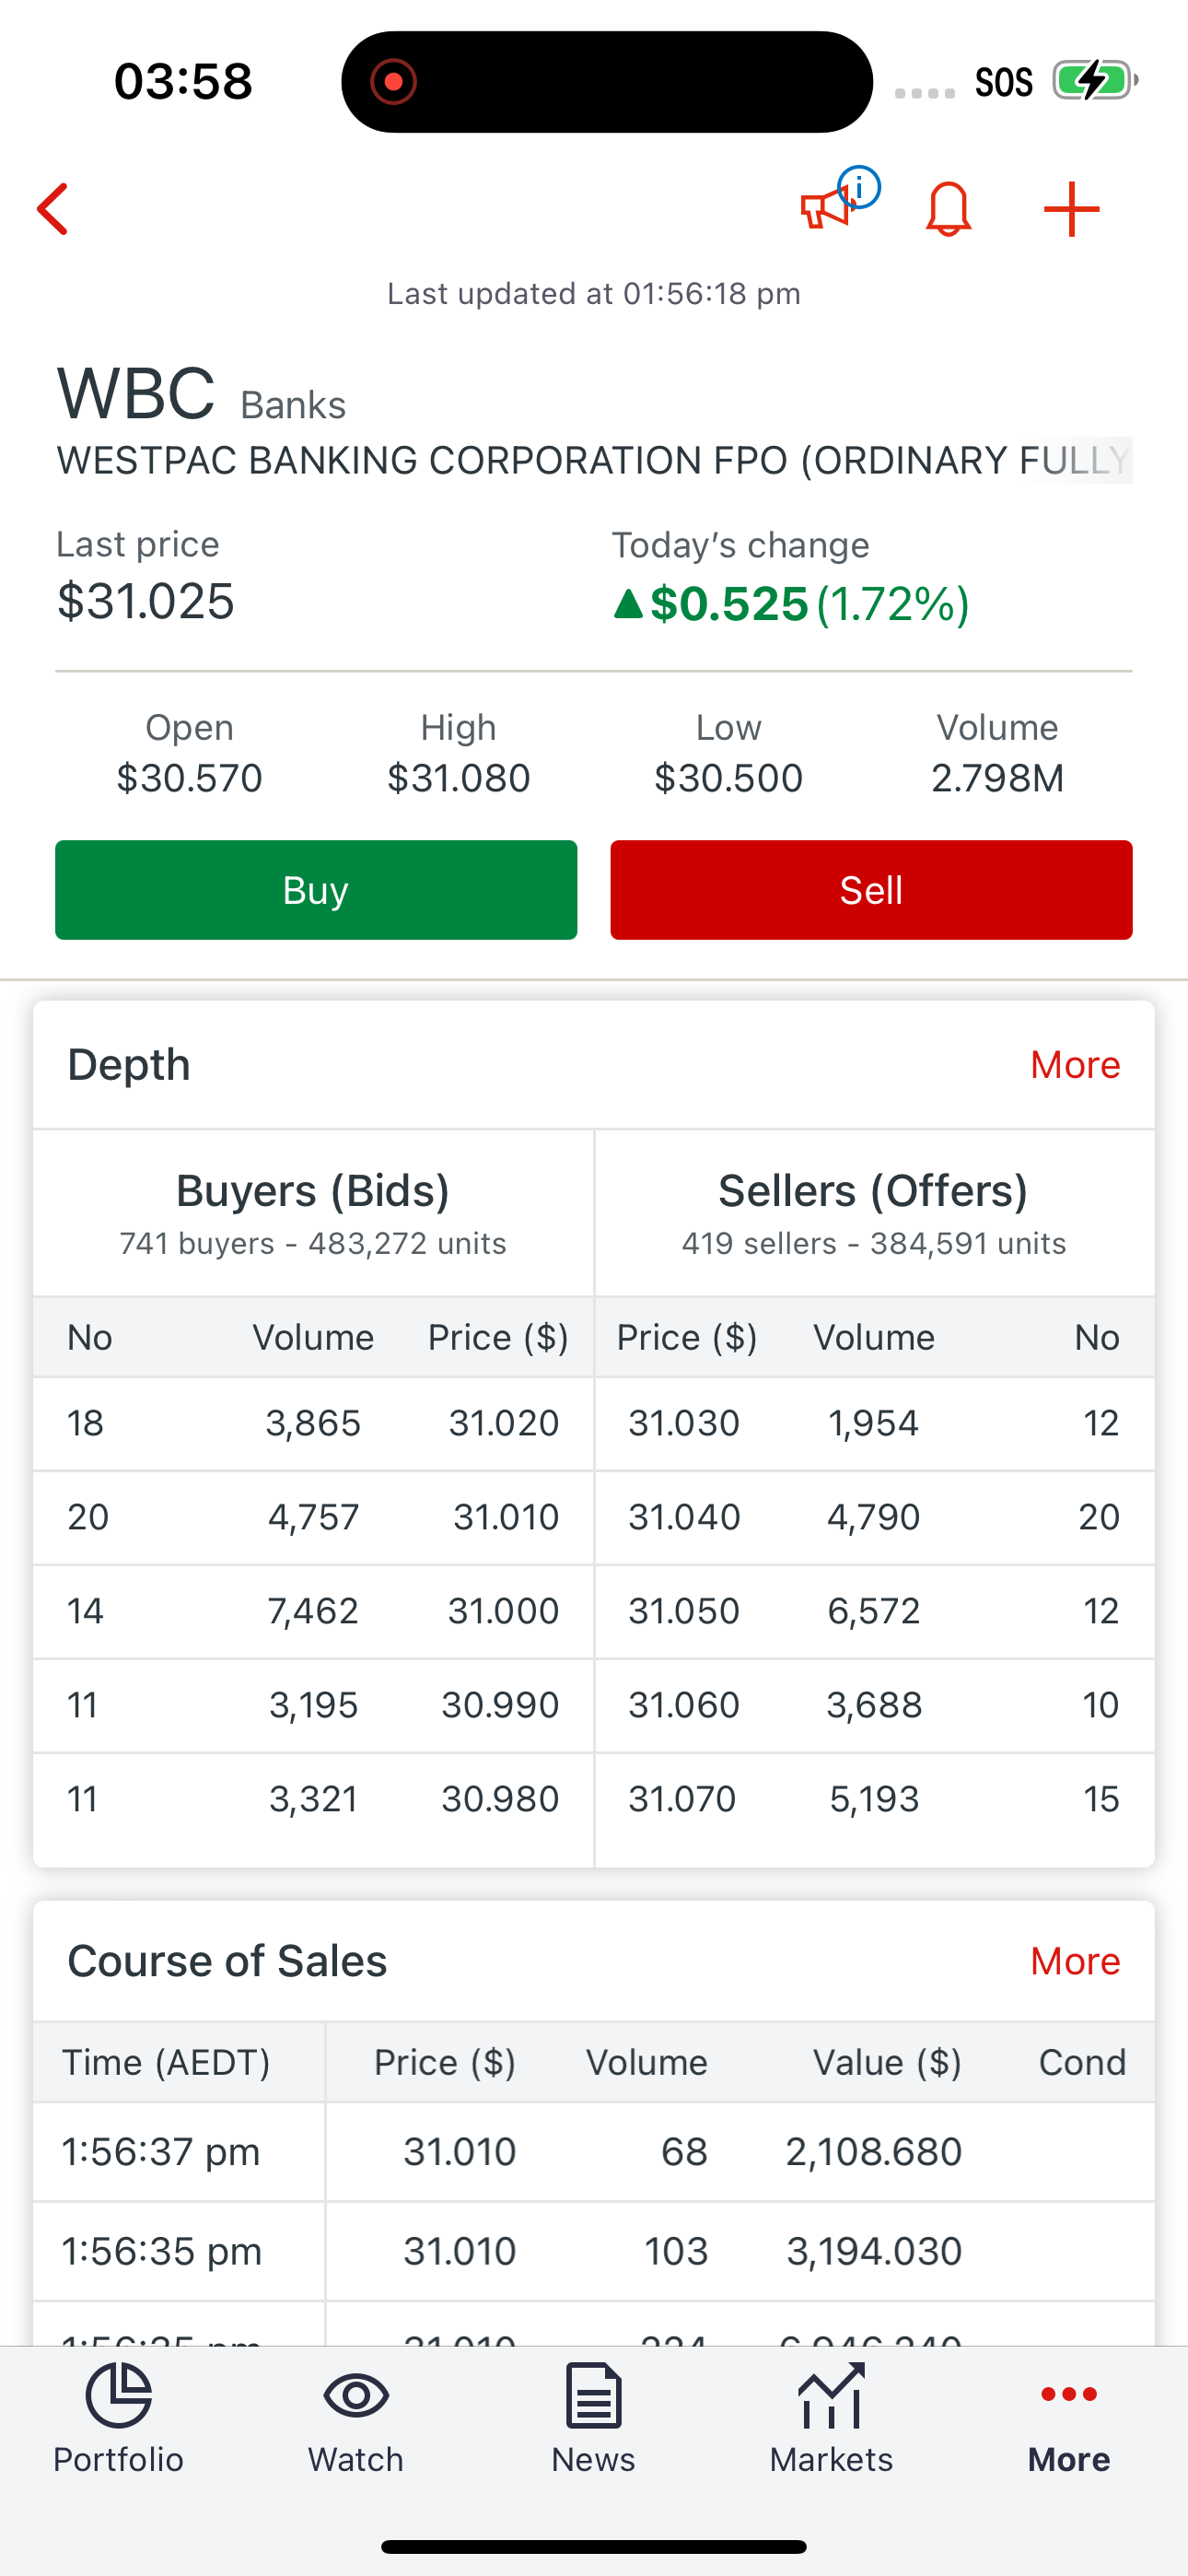
Task: Select bid price 30.980
Action: pyautogui.click(x=500, y=1799)
